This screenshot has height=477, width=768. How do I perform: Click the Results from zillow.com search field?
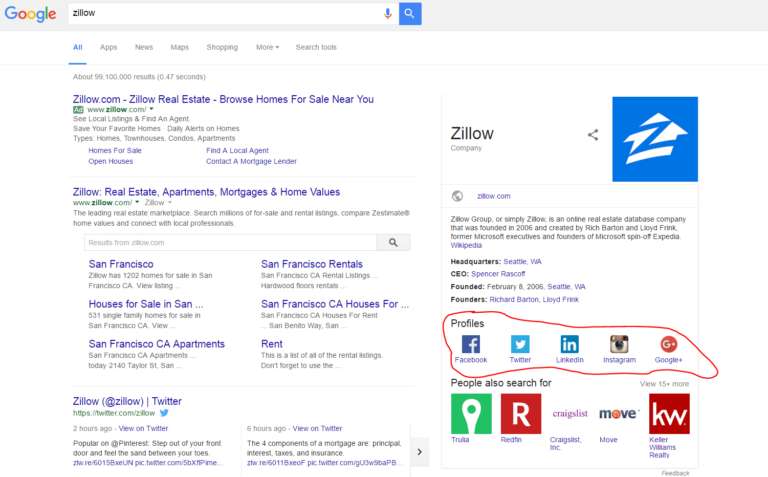tap(230, 242)
